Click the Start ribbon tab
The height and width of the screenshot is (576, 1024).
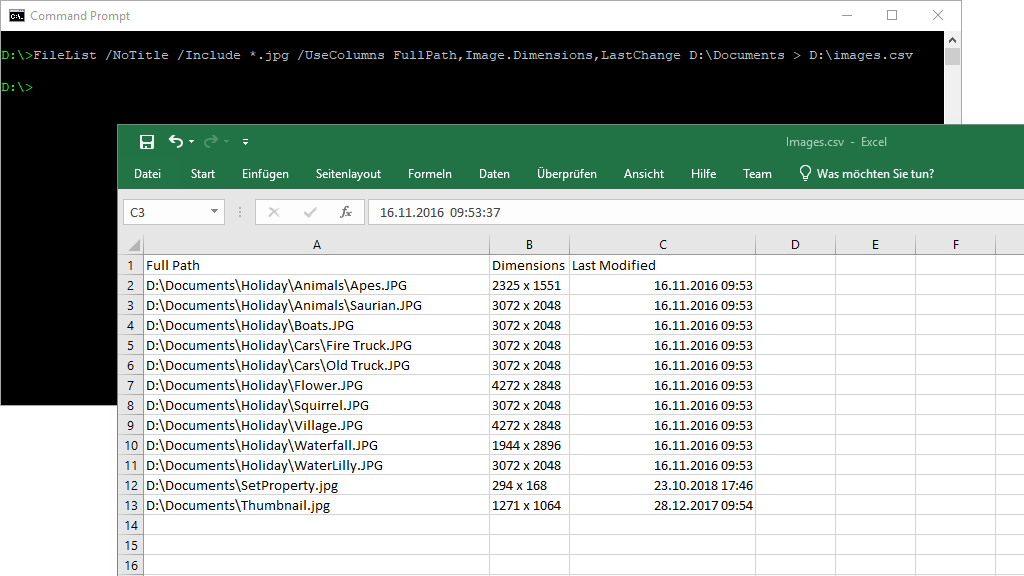click(202, 173)
